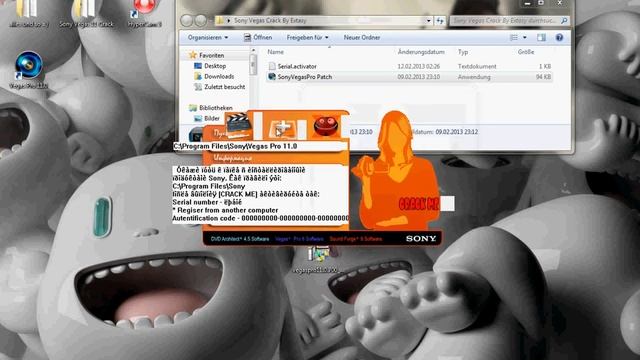This screenshot has width=640, height=360.
Task: Click the Zuletzt besucht icon in navigation pane
Action: 198,87
